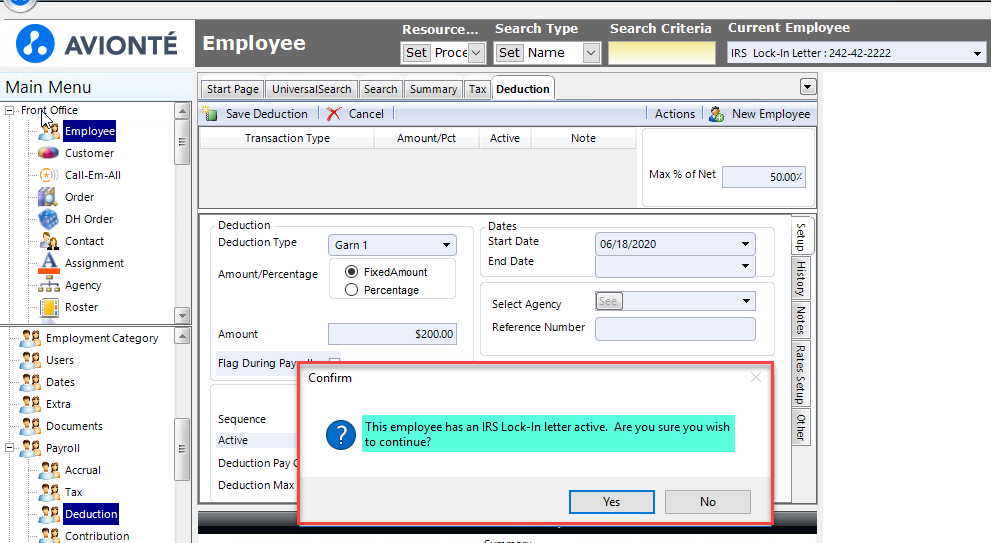Select the Percentage radio button
The width and height of the screenshot is (991, 543).
coord(351,290)
